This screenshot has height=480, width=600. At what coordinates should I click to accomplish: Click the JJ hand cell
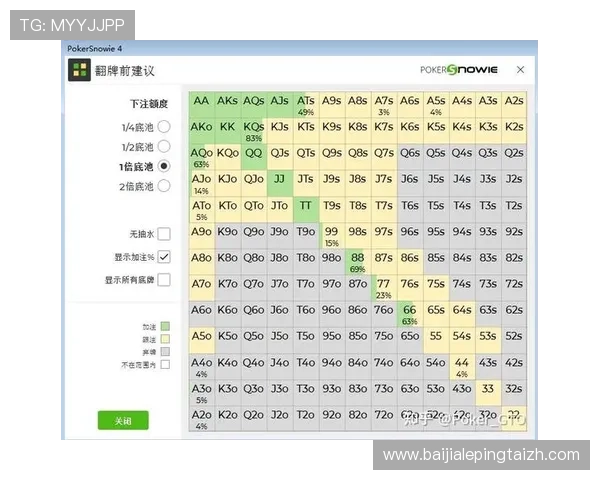pyautogui.click(x=280, y=183)
